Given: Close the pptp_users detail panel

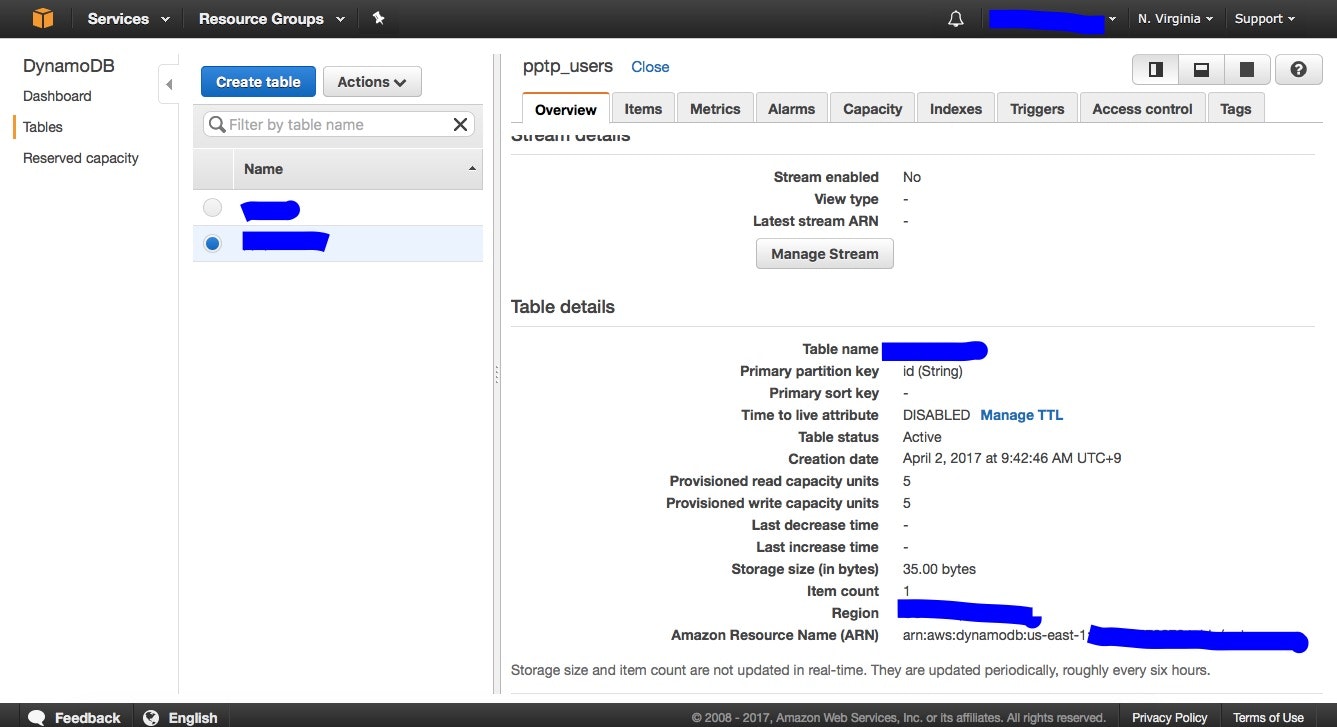Looking at the screenshot, I should click(650, 67).
